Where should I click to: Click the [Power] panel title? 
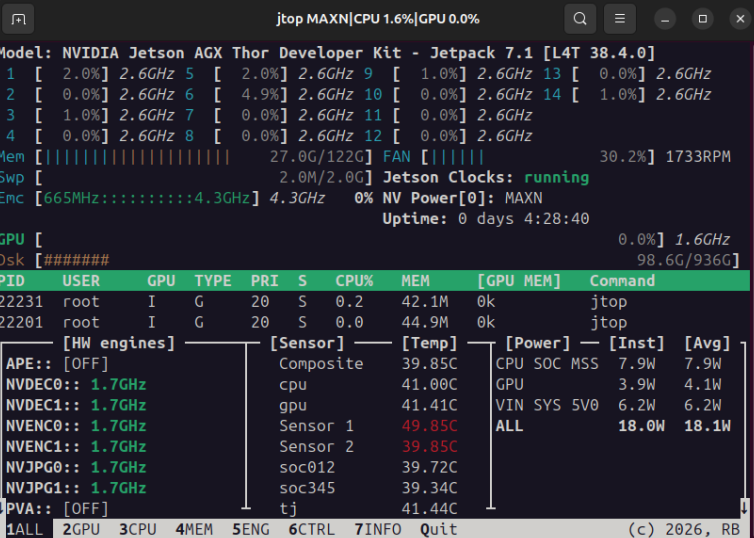538,343
